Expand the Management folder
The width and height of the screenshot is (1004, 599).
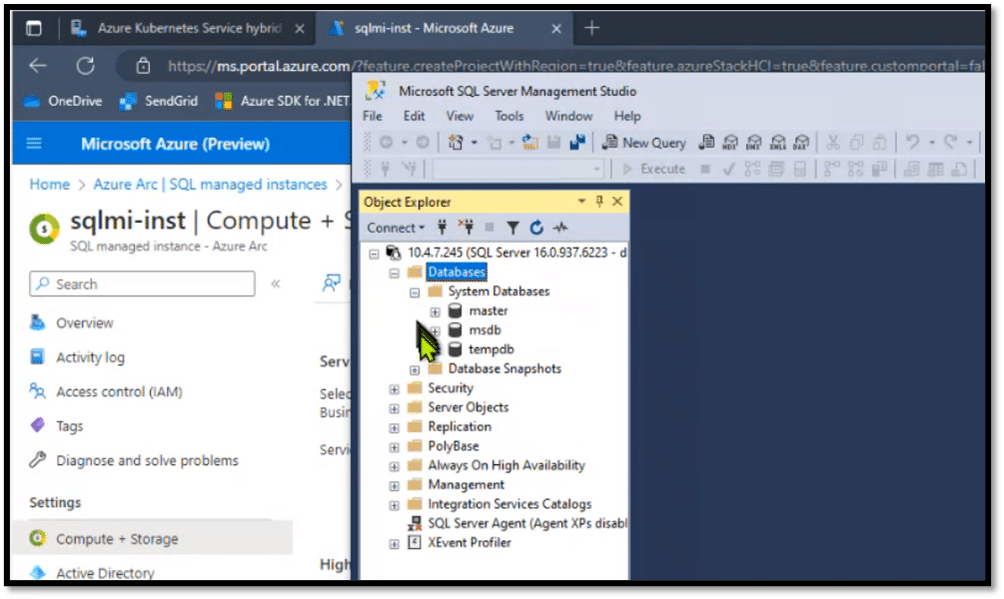click(x=394, y=486)
